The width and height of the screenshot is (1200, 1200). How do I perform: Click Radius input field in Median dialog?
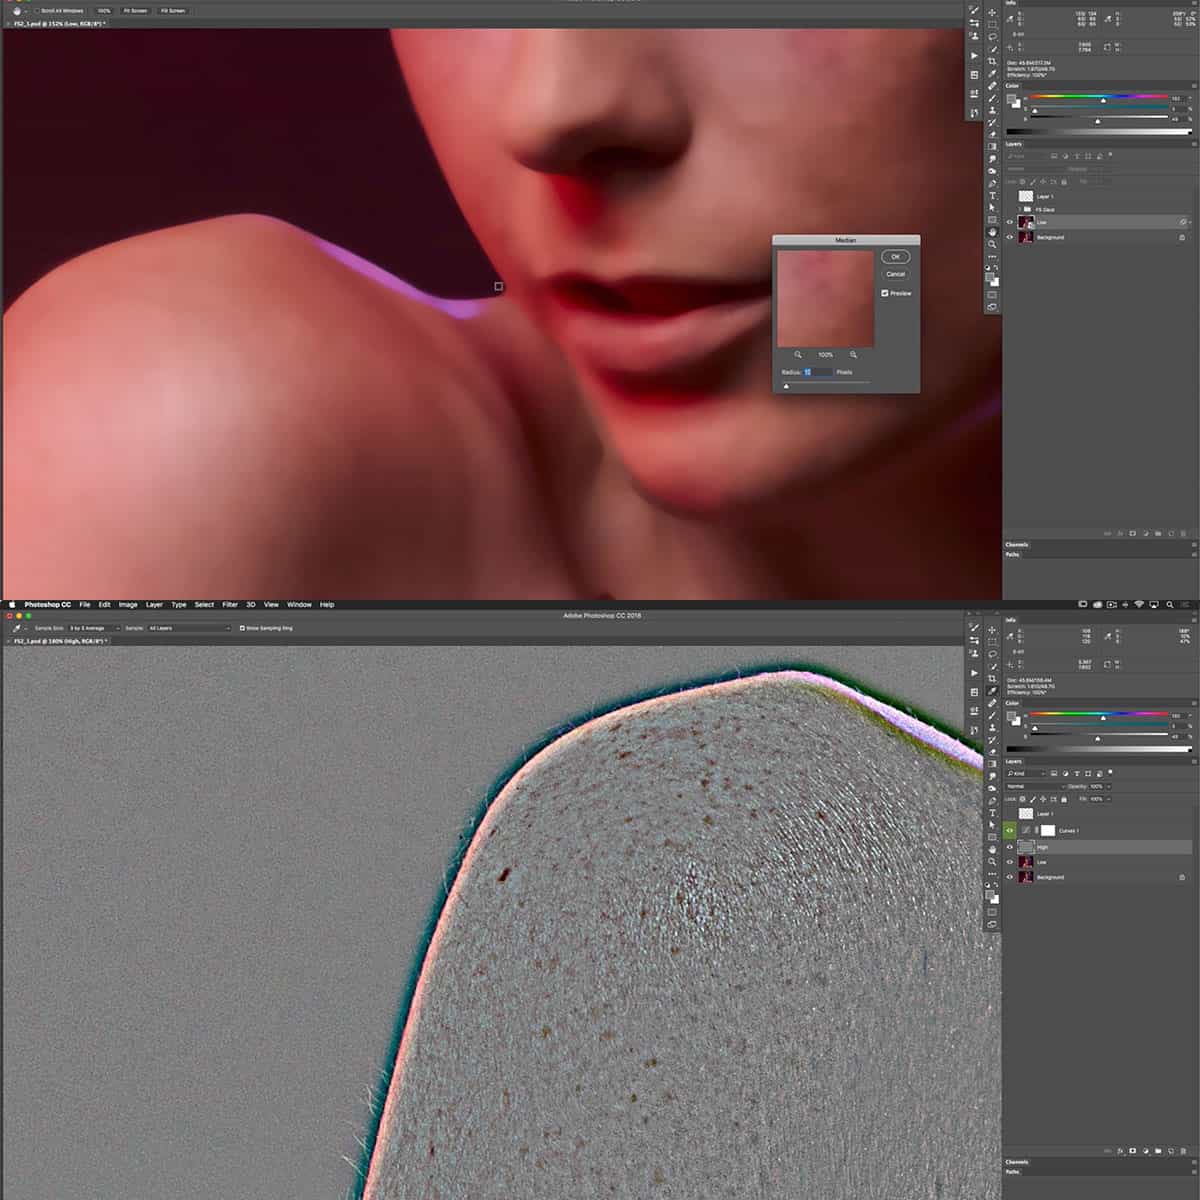(x=817, y=372)
